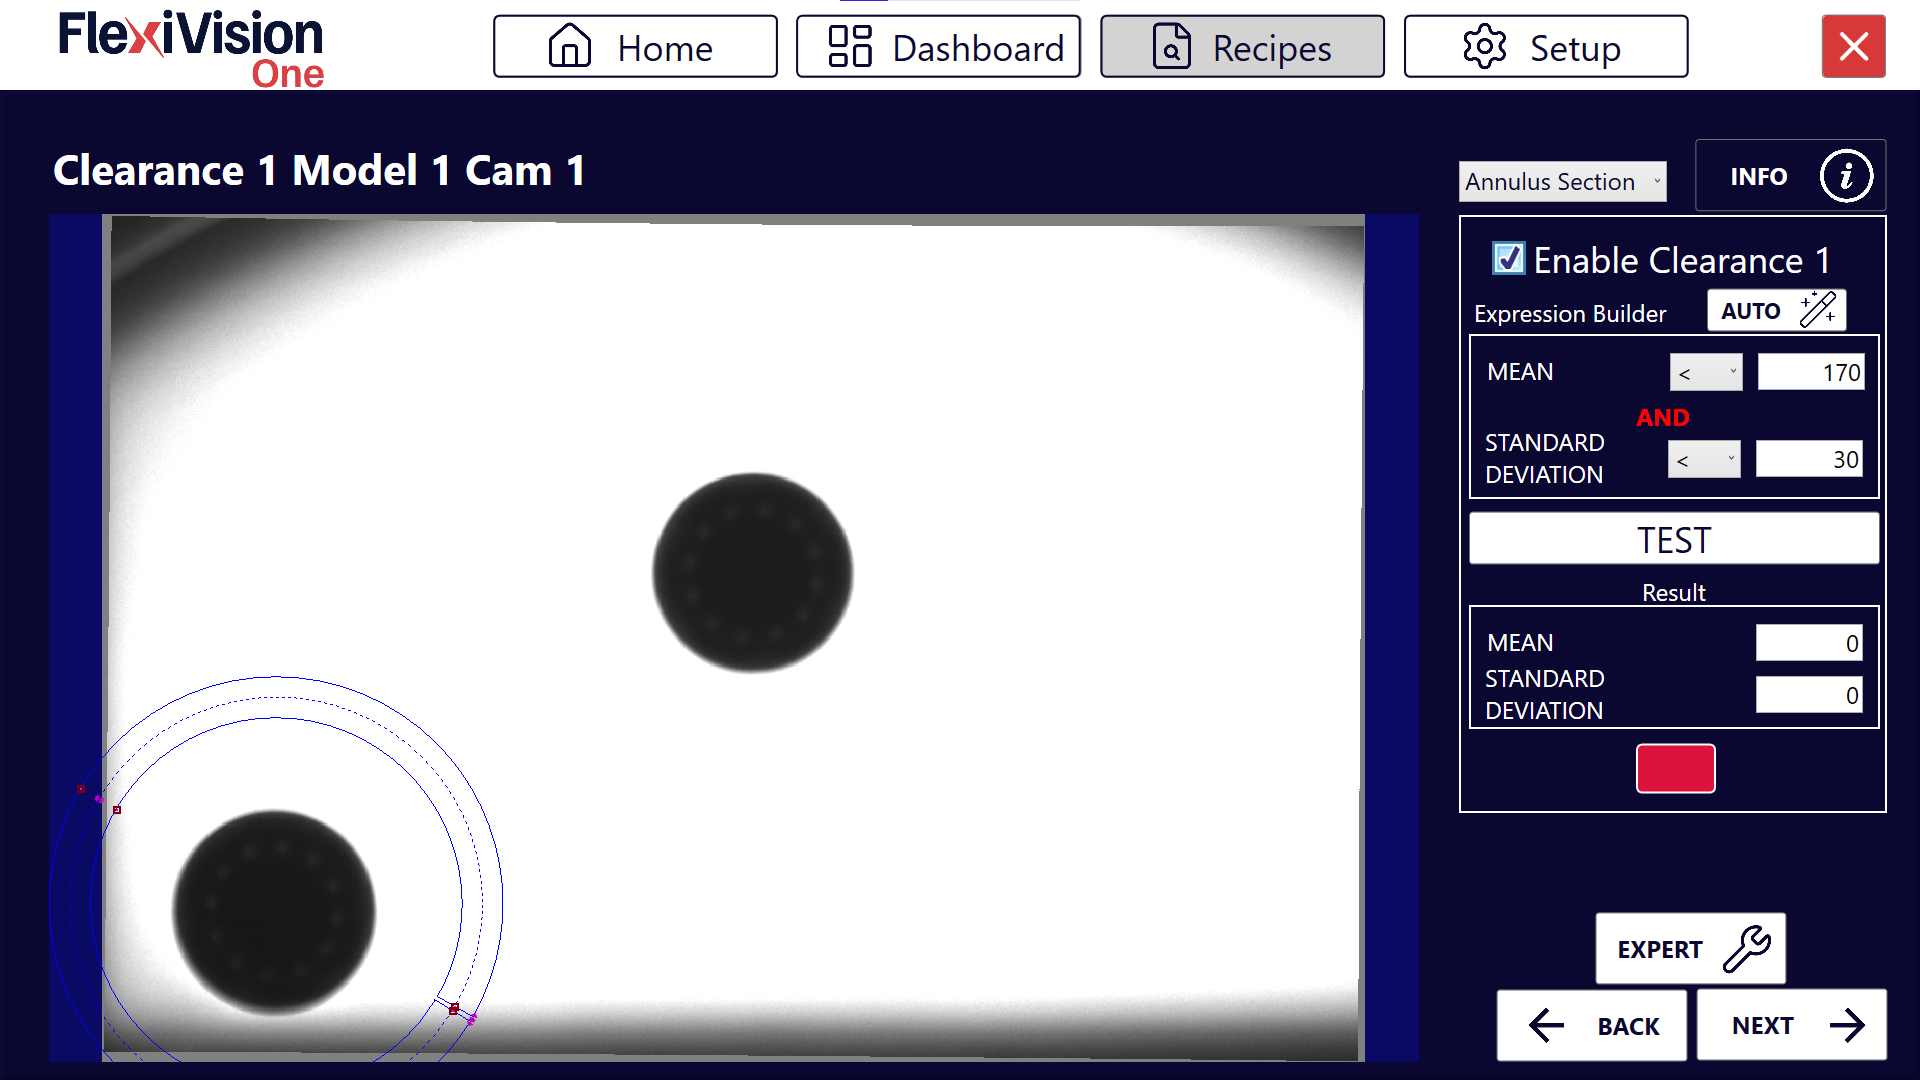
Task: Click the red result status indicator
Action: [1675, 768]
